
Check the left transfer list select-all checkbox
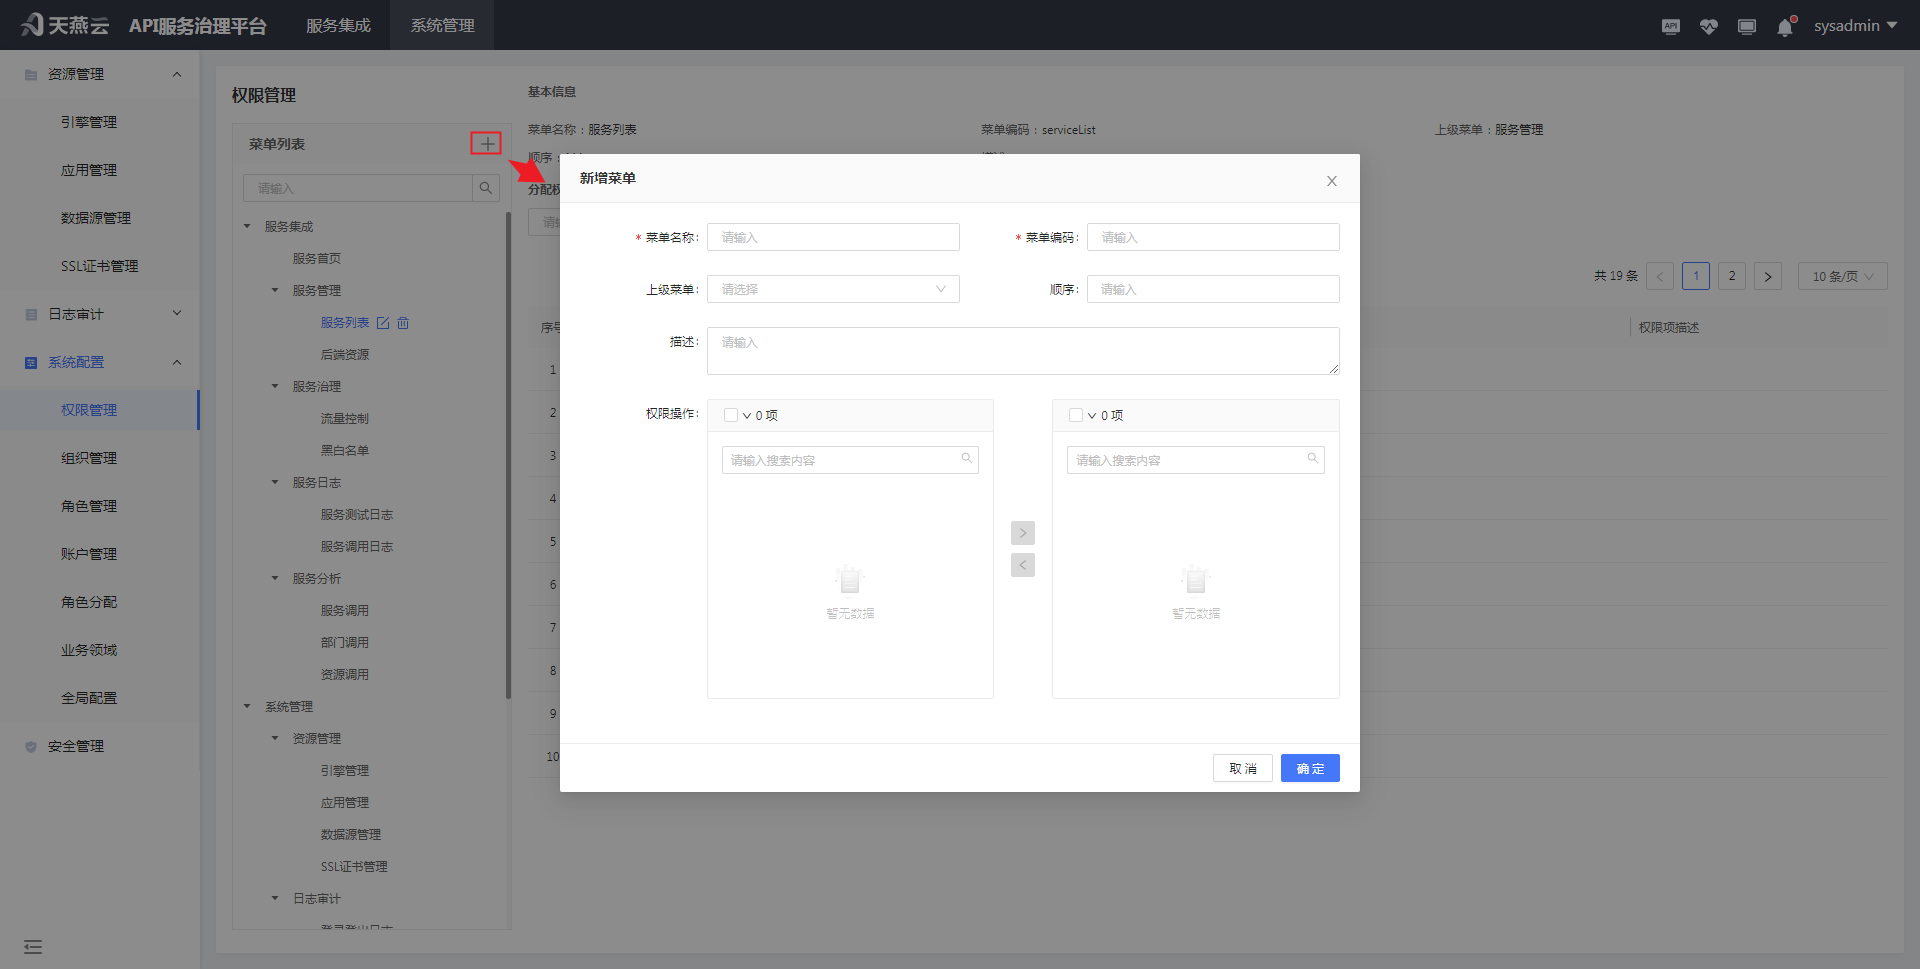731,415
